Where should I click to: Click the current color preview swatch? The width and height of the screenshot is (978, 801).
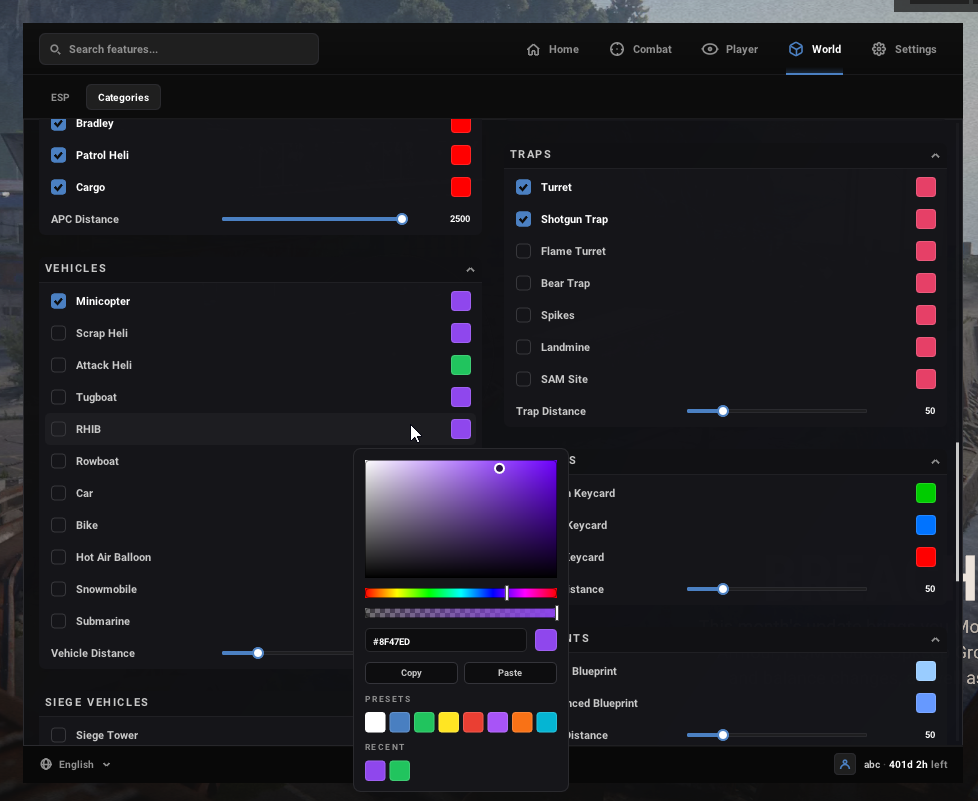(x=546, y=640)
